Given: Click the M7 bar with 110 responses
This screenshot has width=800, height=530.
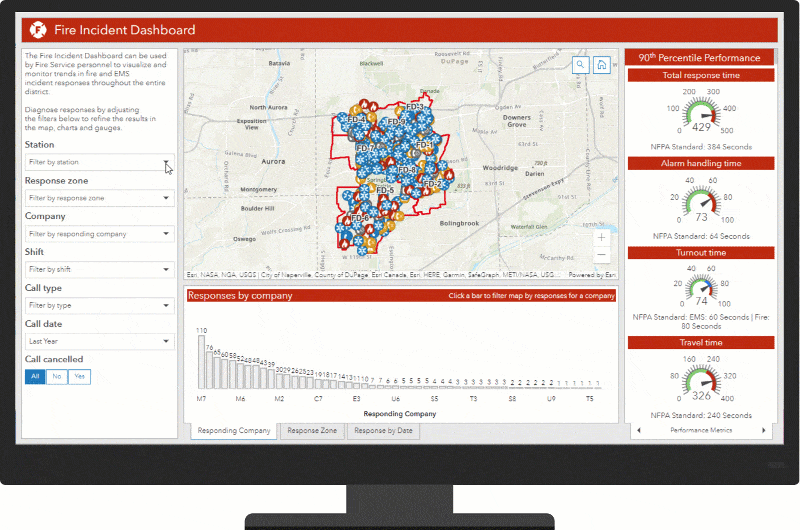Looking at the screenshot, I should (202, 362).
